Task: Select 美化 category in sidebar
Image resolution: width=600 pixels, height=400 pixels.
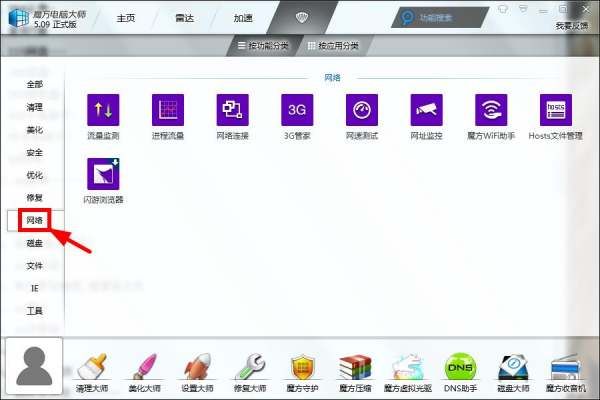Action: click(34, 130)
